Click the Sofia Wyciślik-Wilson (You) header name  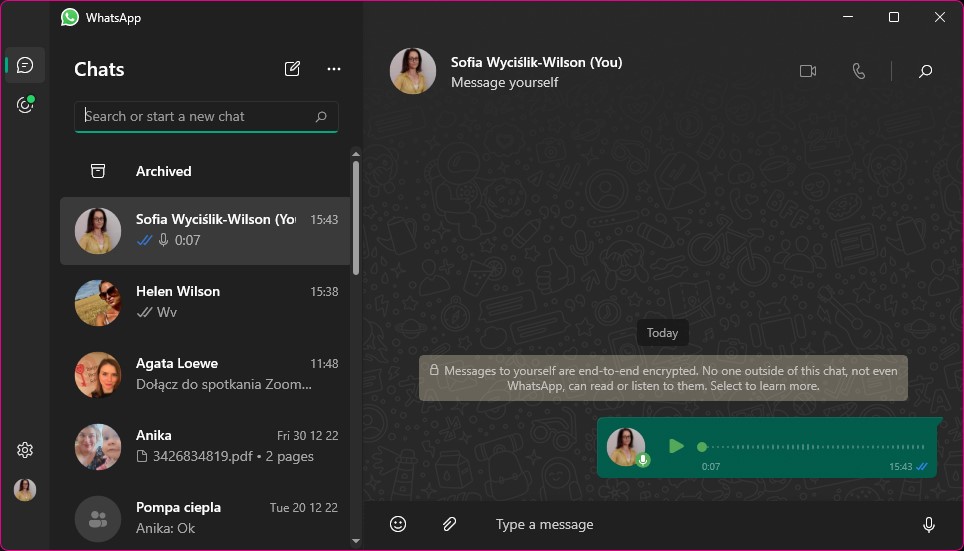(537, 62)
